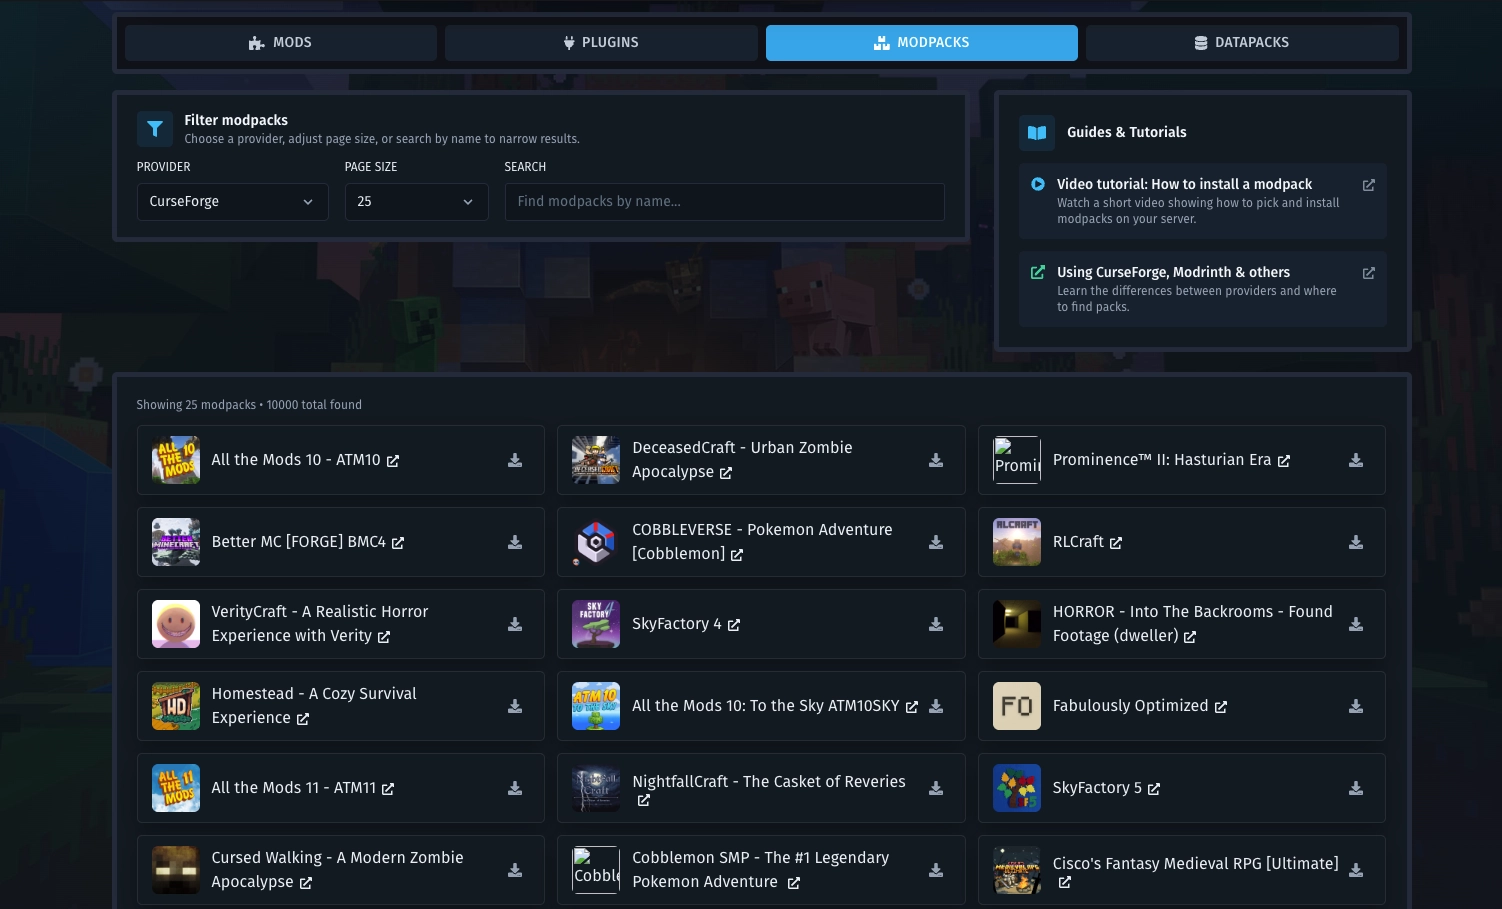Download Better MC [FORGE] BMC4 modpack
Viewport: 1502px width, 909px height.
coord(515,542)
